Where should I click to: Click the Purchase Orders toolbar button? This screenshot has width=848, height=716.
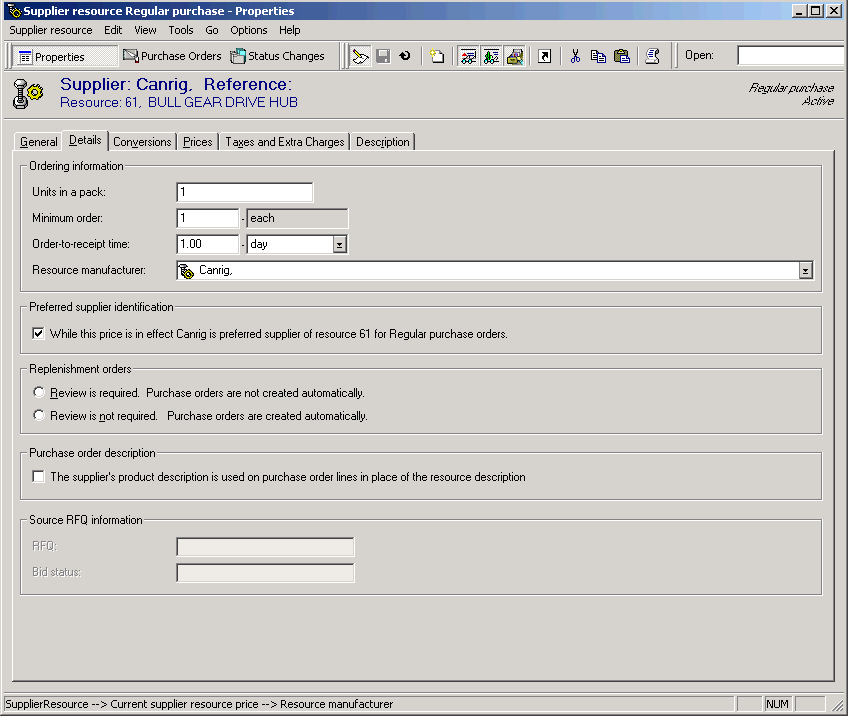click(x=172, y=56)
